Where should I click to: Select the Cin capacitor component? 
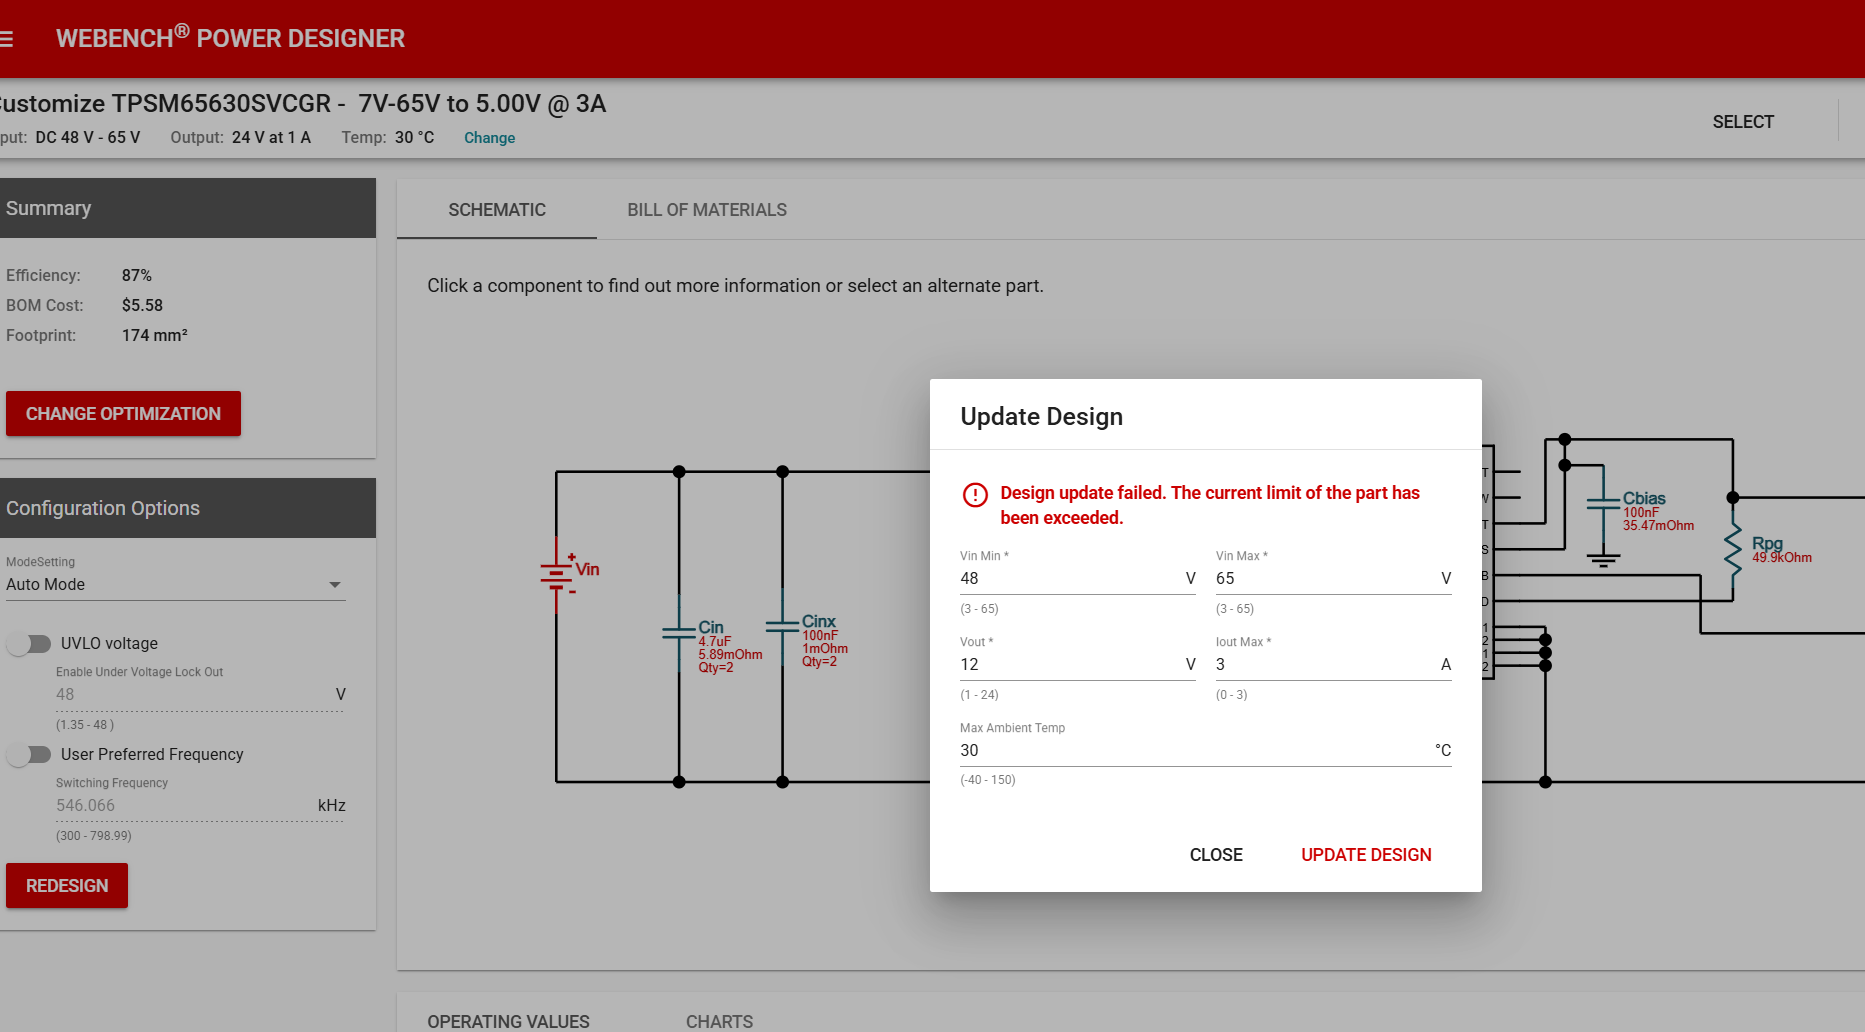pos(679,632)
